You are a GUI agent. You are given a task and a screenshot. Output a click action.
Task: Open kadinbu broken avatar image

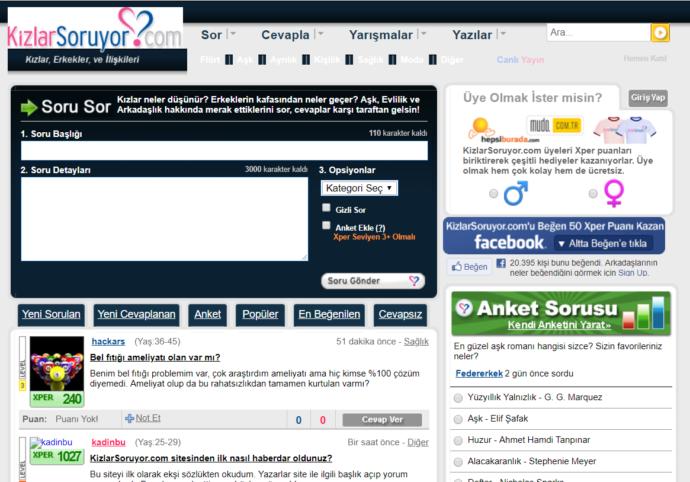click(51, 442)
